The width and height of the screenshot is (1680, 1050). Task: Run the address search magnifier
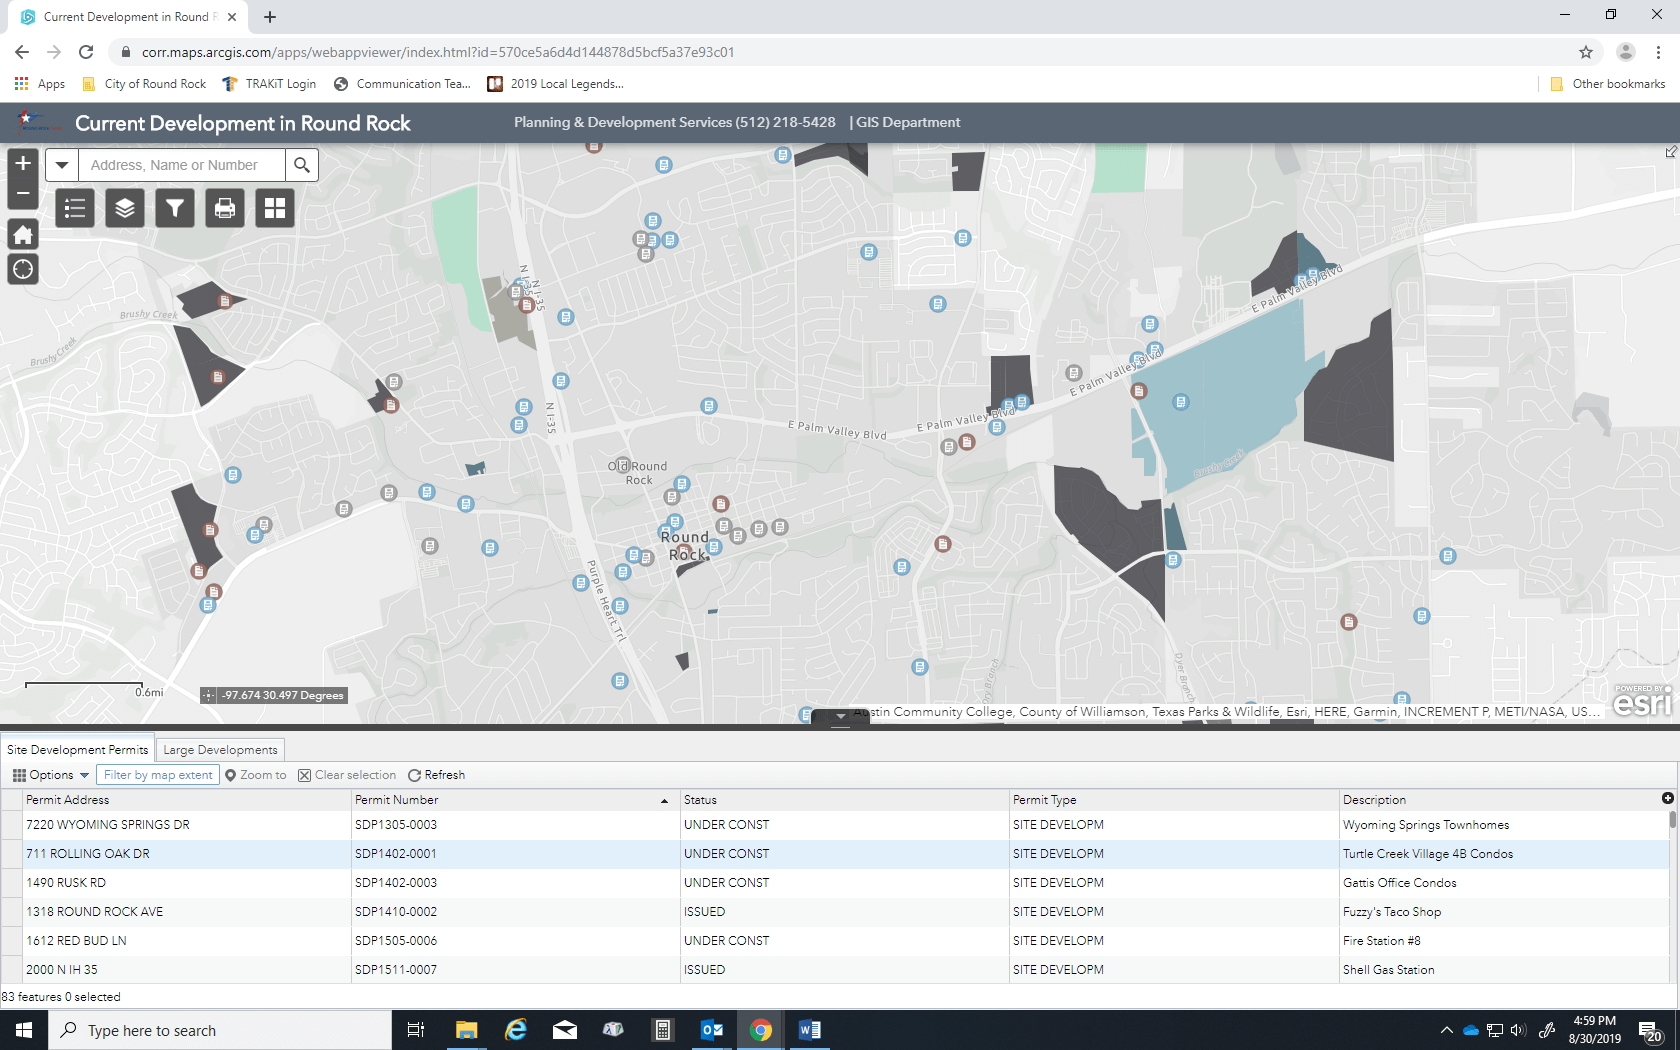pos(302,165)
